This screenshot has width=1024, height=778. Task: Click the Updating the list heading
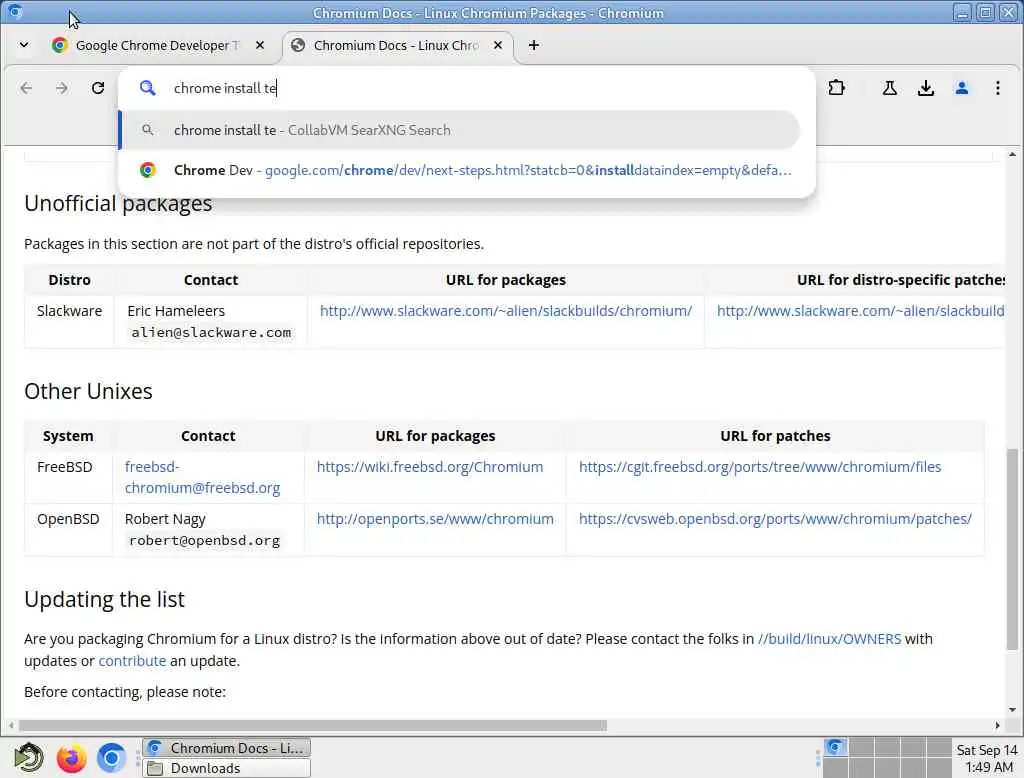(x=104, y=599)
